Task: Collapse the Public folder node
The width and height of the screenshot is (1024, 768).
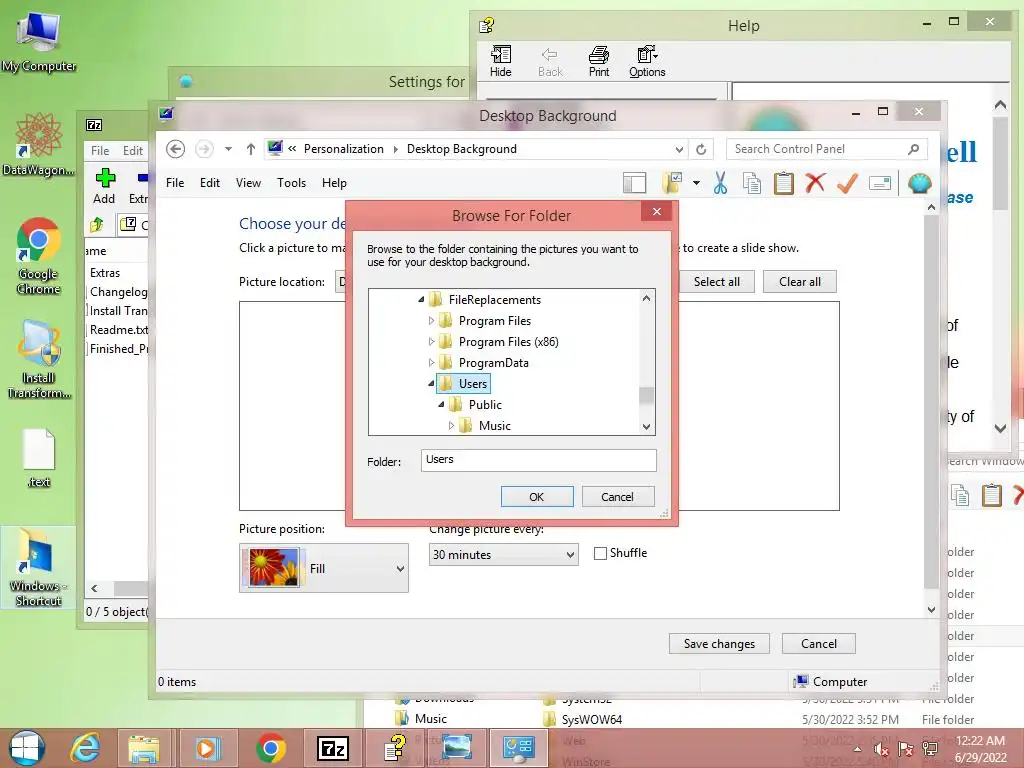Action: pos(441,404)
